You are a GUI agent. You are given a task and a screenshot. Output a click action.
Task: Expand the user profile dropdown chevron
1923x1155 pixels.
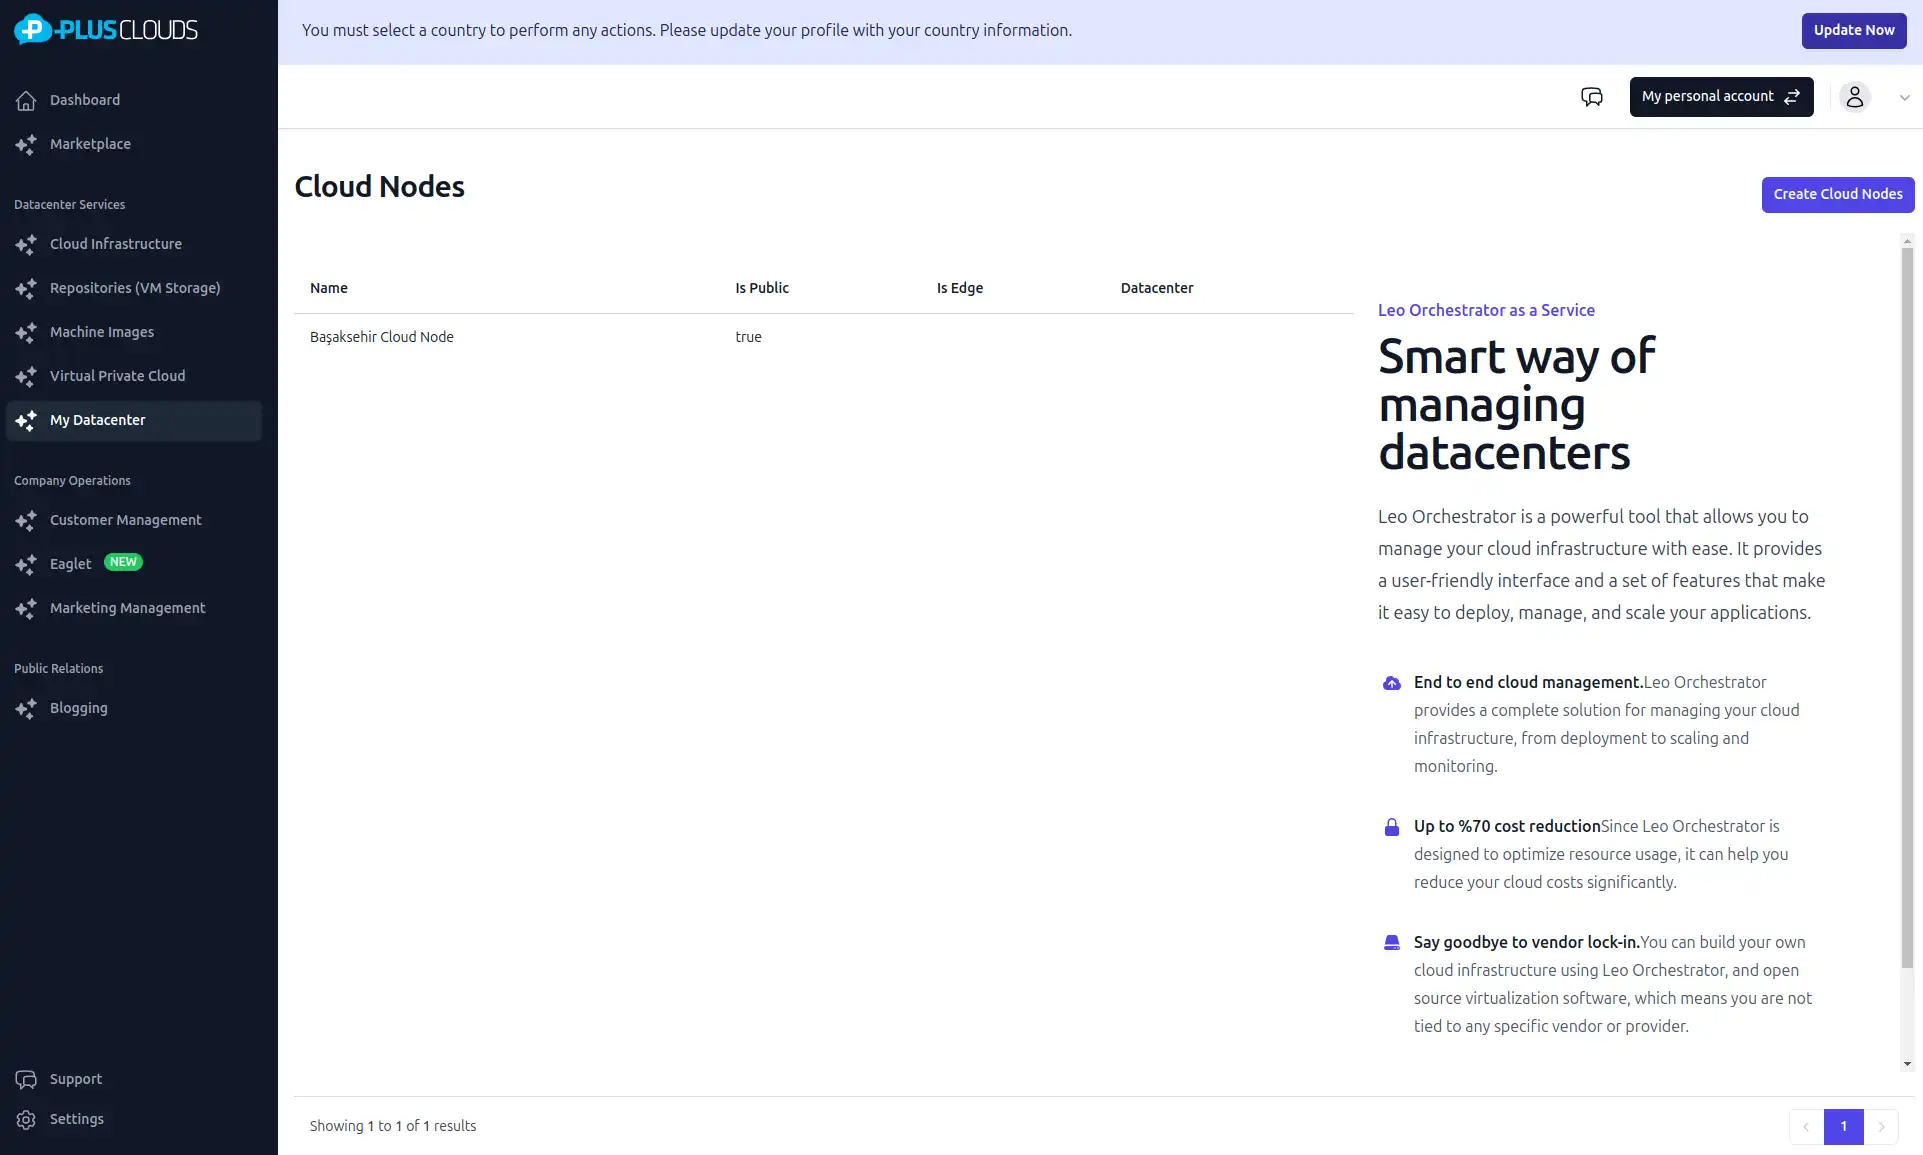pos(1904,98)
